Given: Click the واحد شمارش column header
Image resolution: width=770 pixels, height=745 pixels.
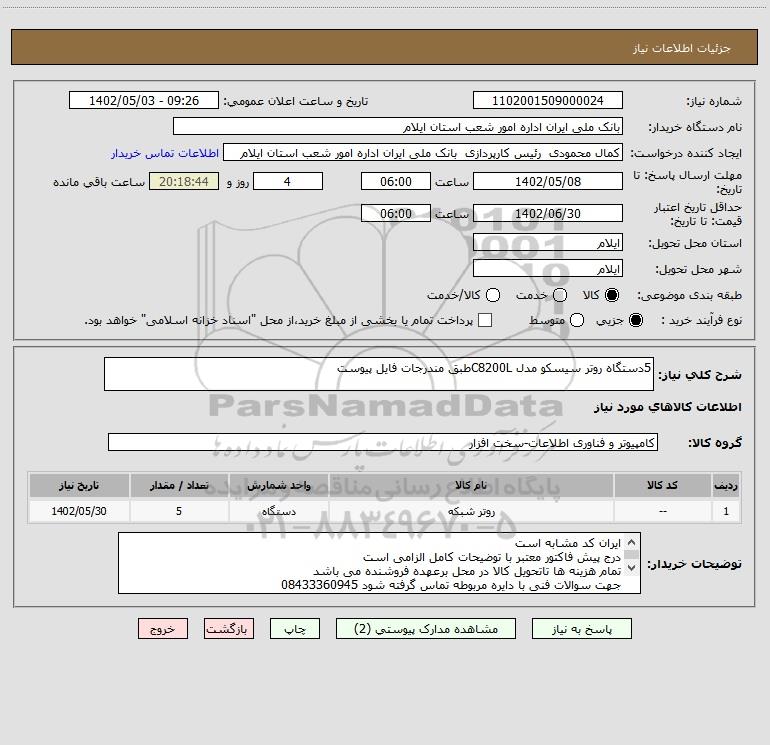Looking at the screenshot, I should coord(278,485).
